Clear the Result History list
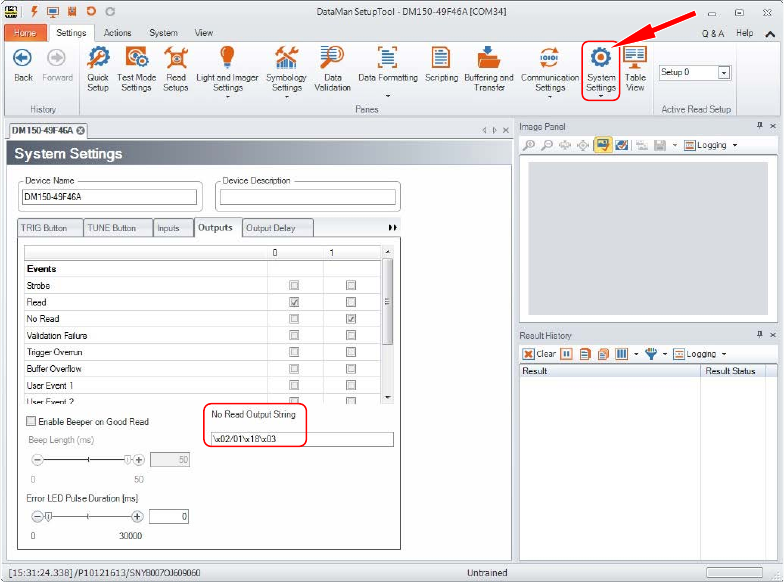784x582 pixels. [x=540, y=354]
